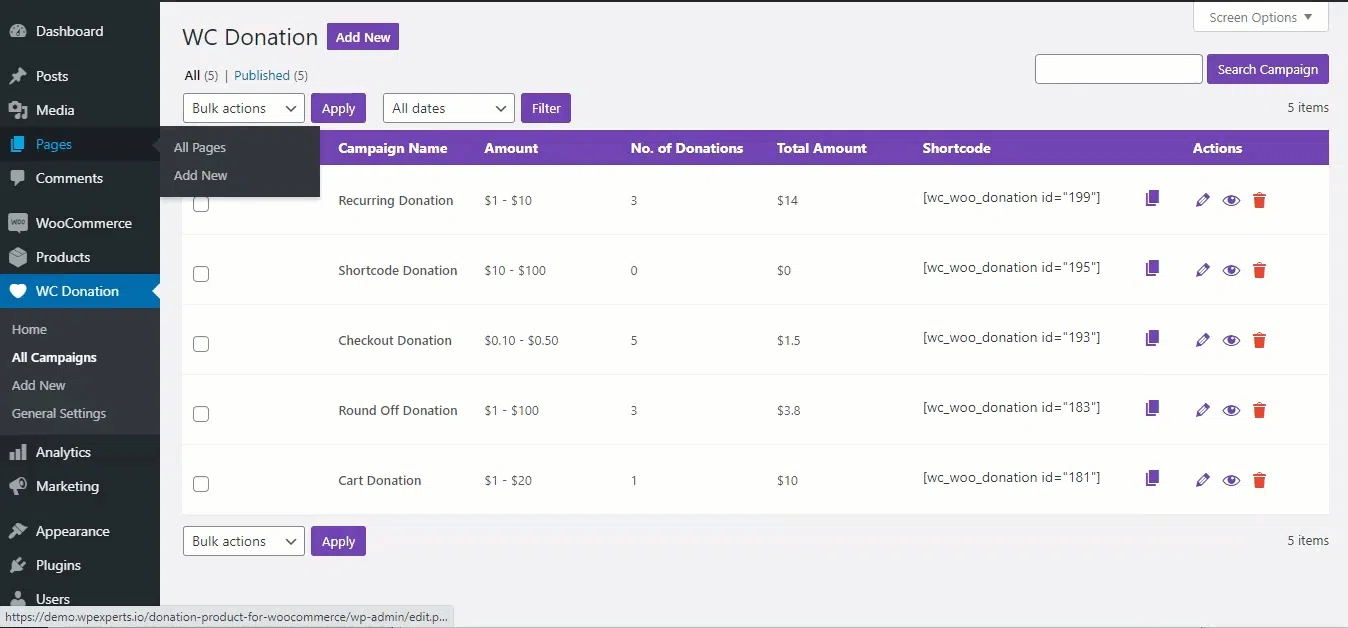Choose All Pages from Pages flyout

pos(200,147)
